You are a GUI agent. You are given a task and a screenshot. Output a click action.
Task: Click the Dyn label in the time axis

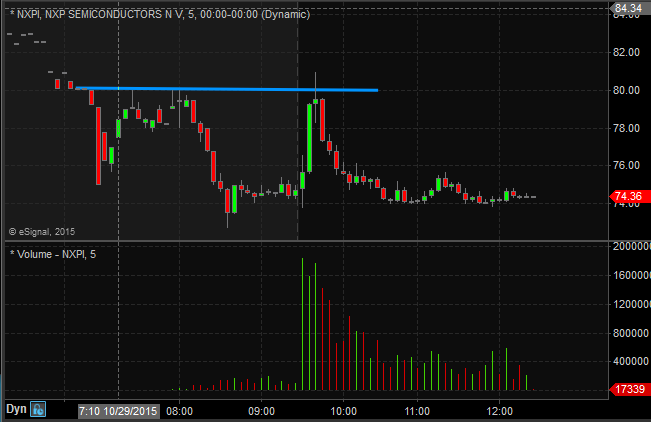coord(16,409)
